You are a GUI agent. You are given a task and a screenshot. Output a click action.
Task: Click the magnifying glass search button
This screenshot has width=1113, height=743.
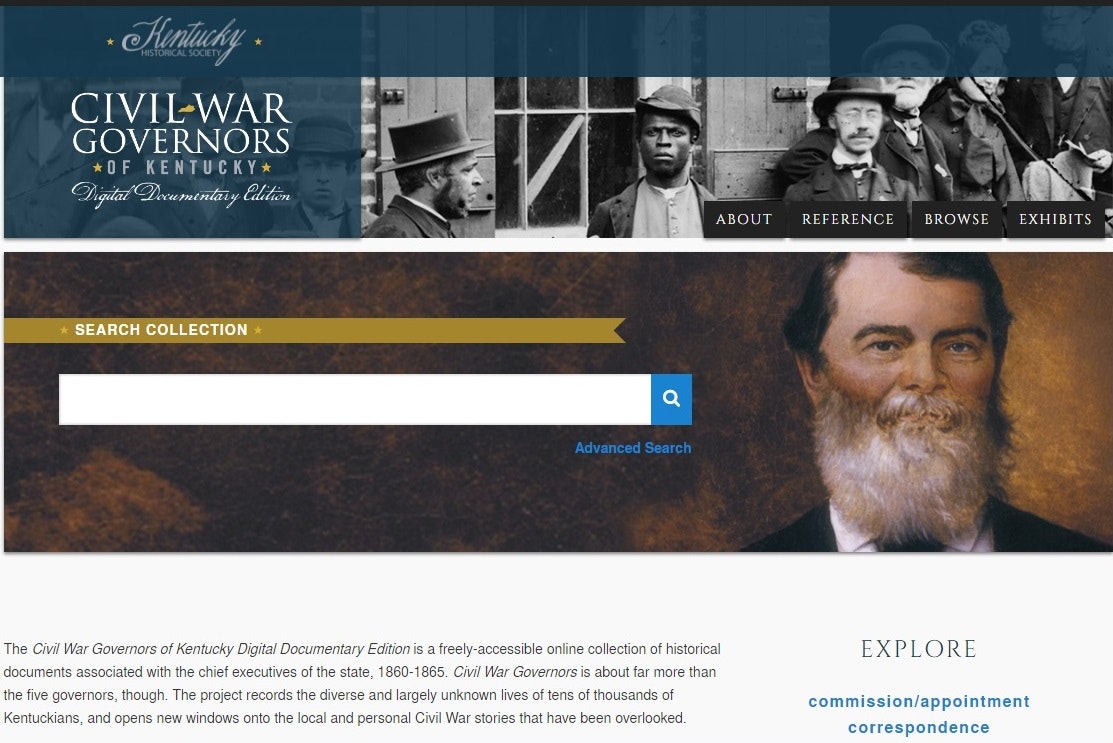point(671,399)
